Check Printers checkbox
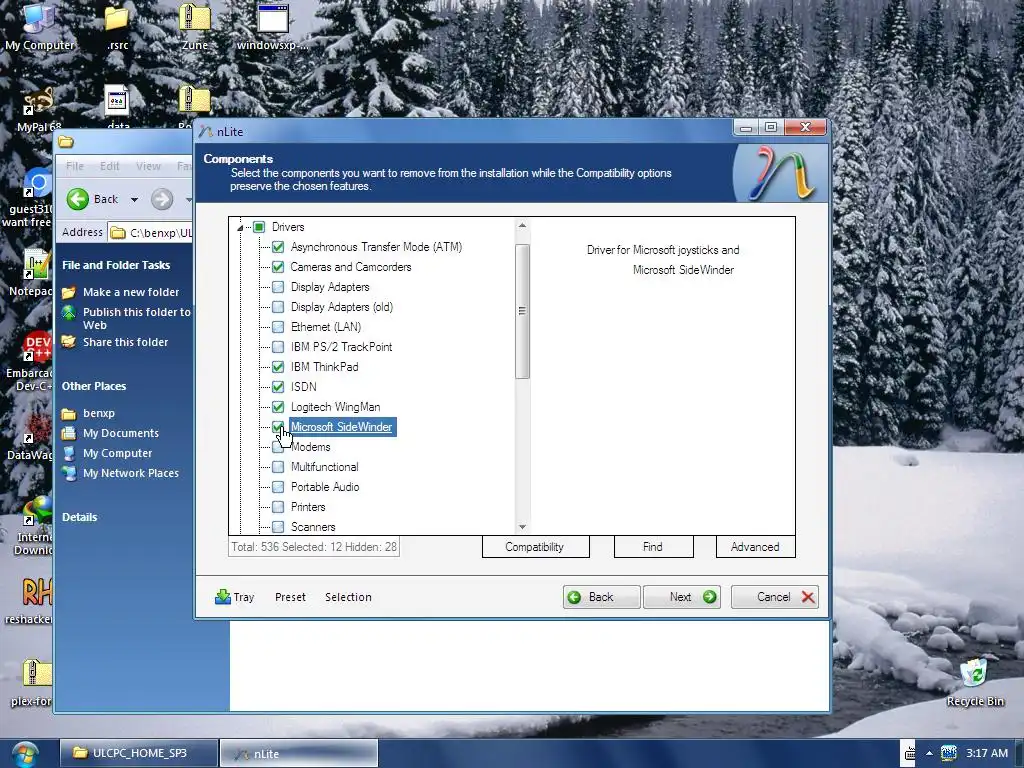 click(x=278, y=507)
